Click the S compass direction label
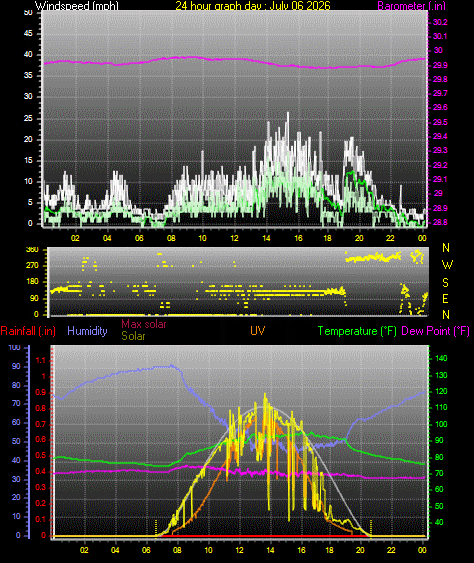This screenshot has width=474, height=563. click(445, 283)
